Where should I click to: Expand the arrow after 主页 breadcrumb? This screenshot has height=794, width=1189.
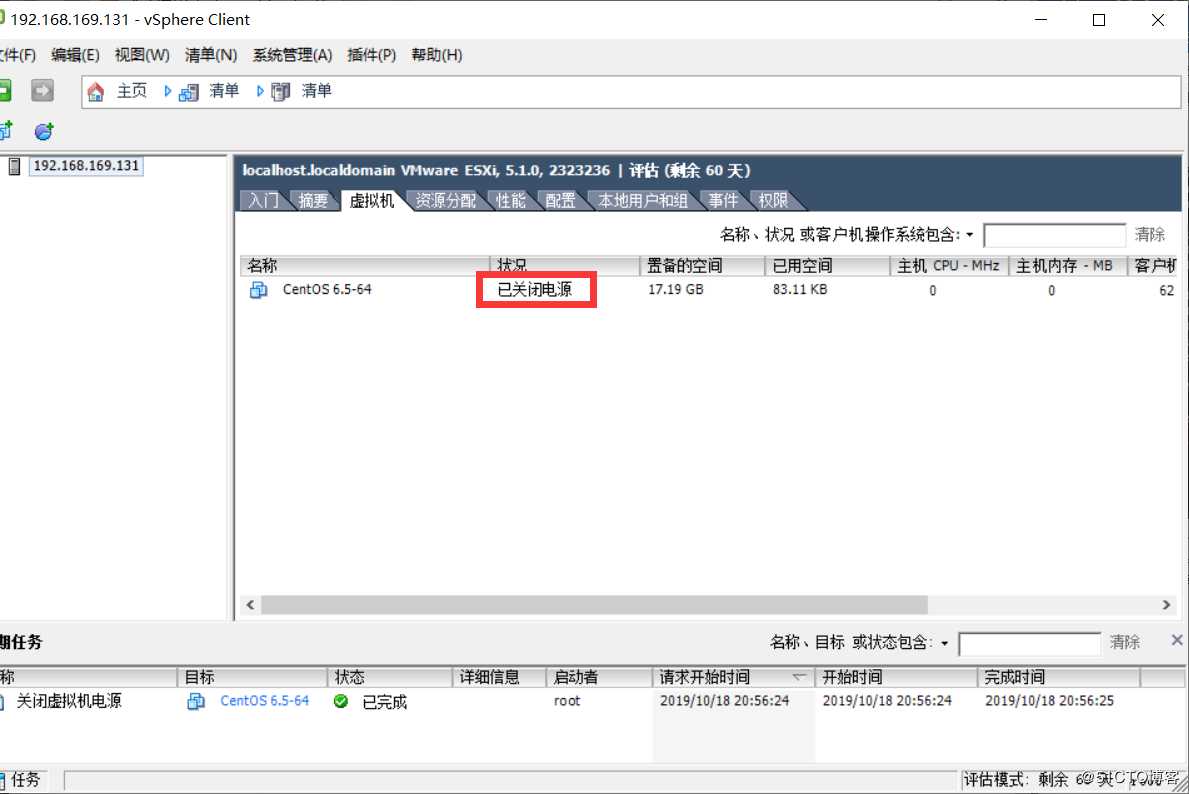(x=167, y=91)
